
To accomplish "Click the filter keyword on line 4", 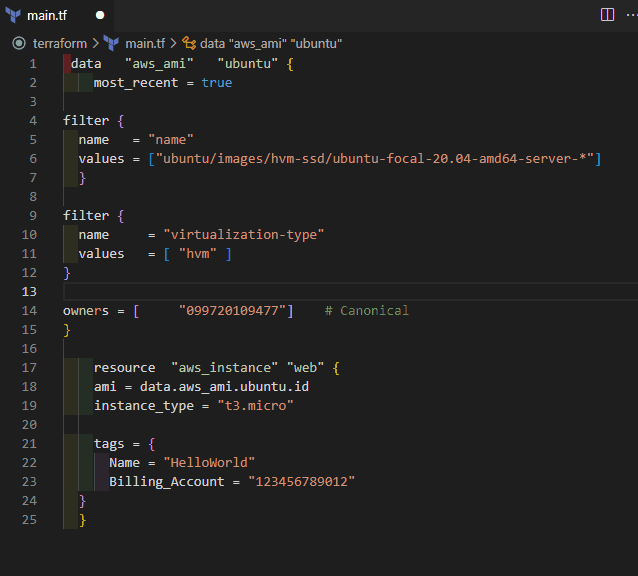I will tap(86, 121).
